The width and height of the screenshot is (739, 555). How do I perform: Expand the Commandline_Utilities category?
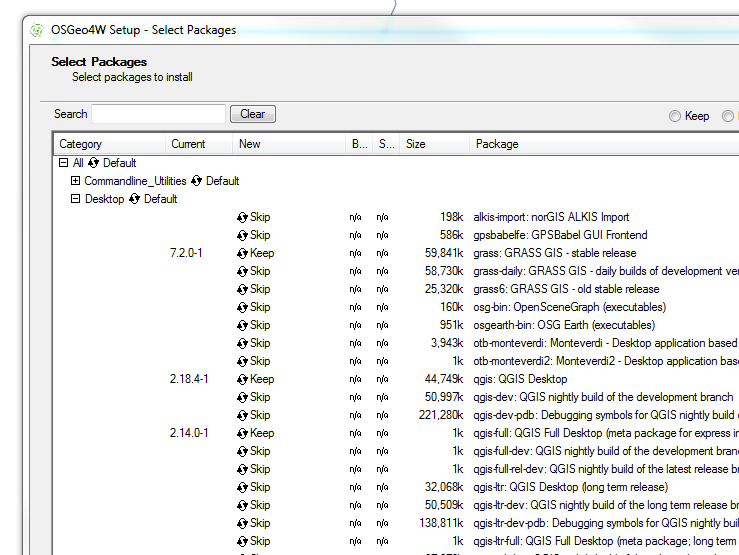(x=76, y=181)
